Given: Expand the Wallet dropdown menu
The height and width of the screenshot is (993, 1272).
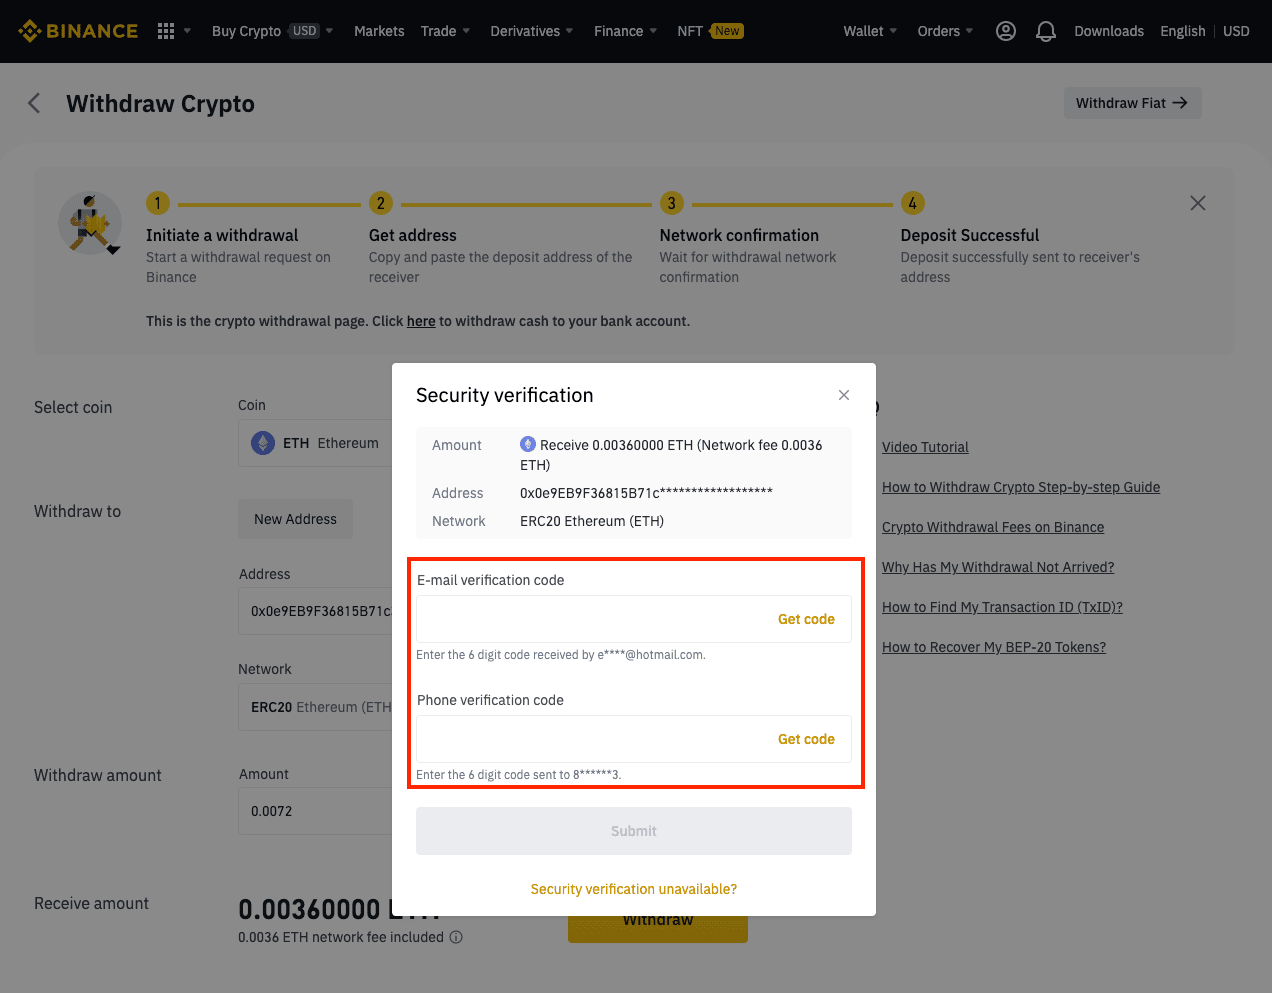Looking at the screenshot, I should (x=870, y=31).
